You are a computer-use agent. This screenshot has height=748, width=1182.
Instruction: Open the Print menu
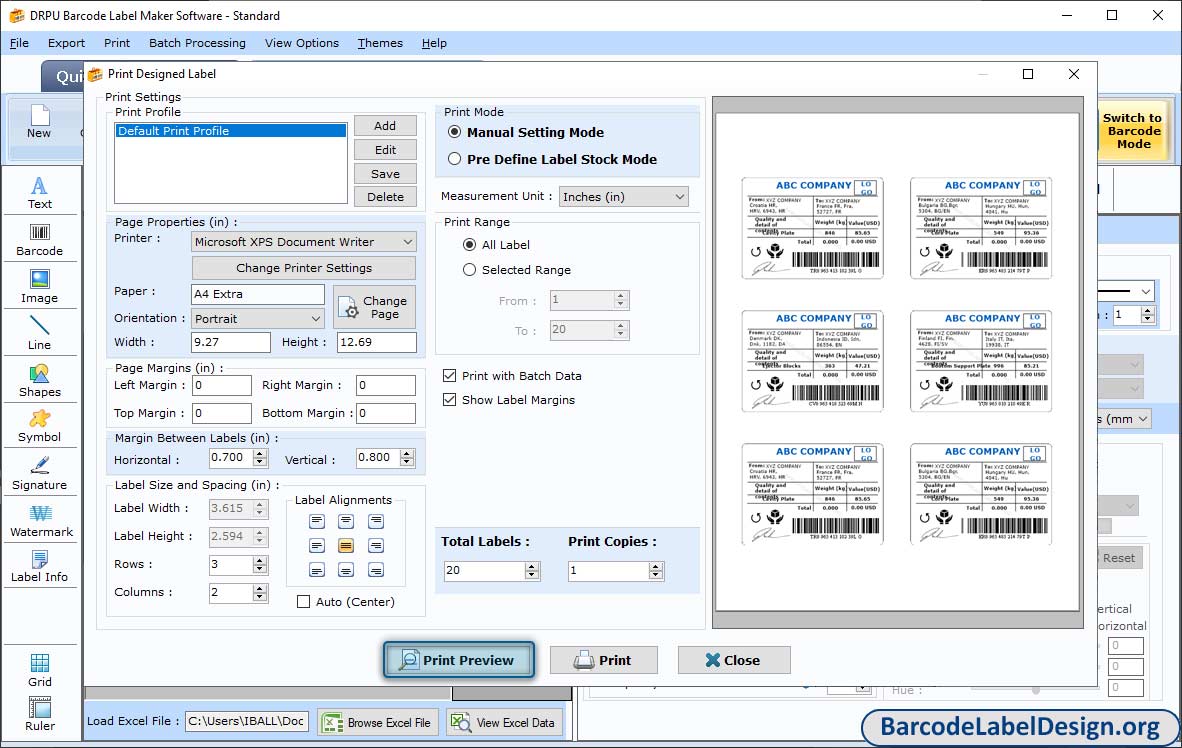click(117, 43)
